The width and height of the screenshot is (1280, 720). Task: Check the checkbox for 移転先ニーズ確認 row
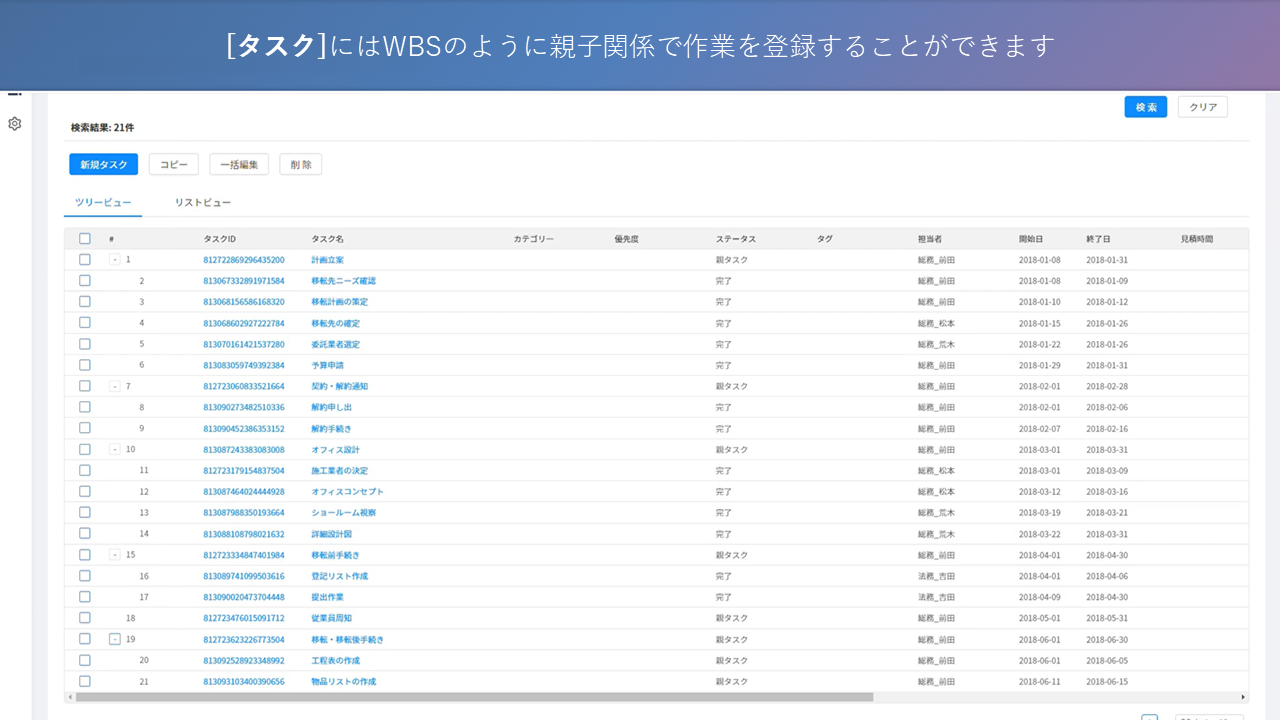point(85,281)
